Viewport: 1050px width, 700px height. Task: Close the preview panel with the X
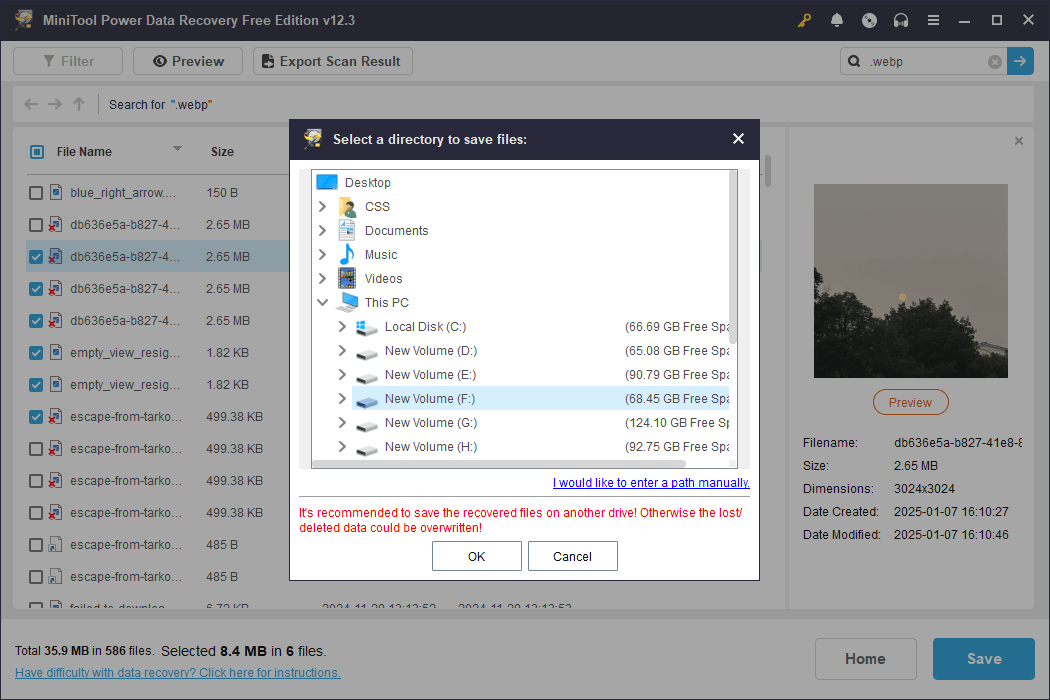pos(1019,141)
